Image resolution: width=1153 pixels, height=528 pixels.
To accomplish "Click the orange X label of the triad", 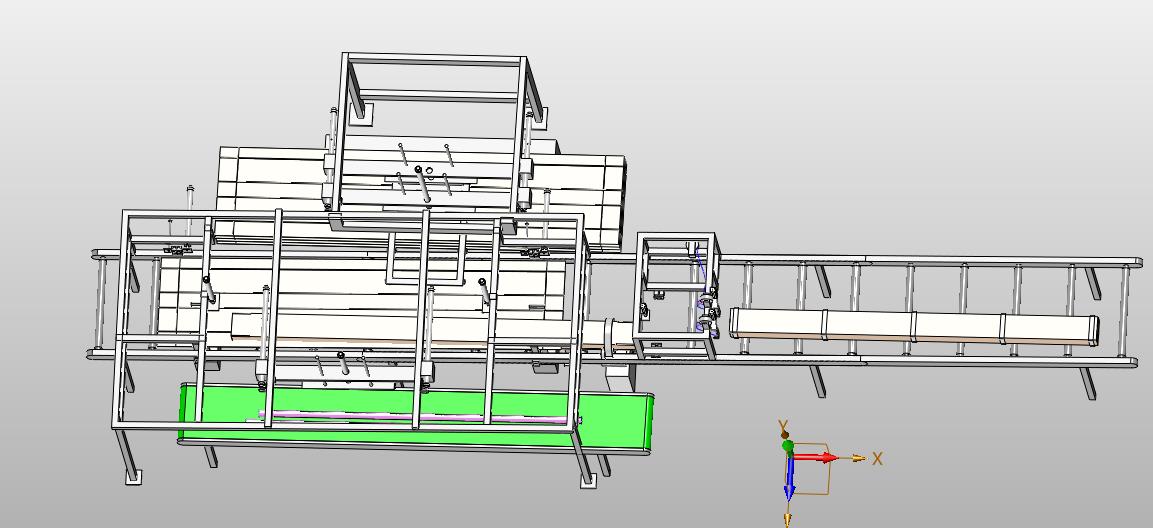I will 877,459.
